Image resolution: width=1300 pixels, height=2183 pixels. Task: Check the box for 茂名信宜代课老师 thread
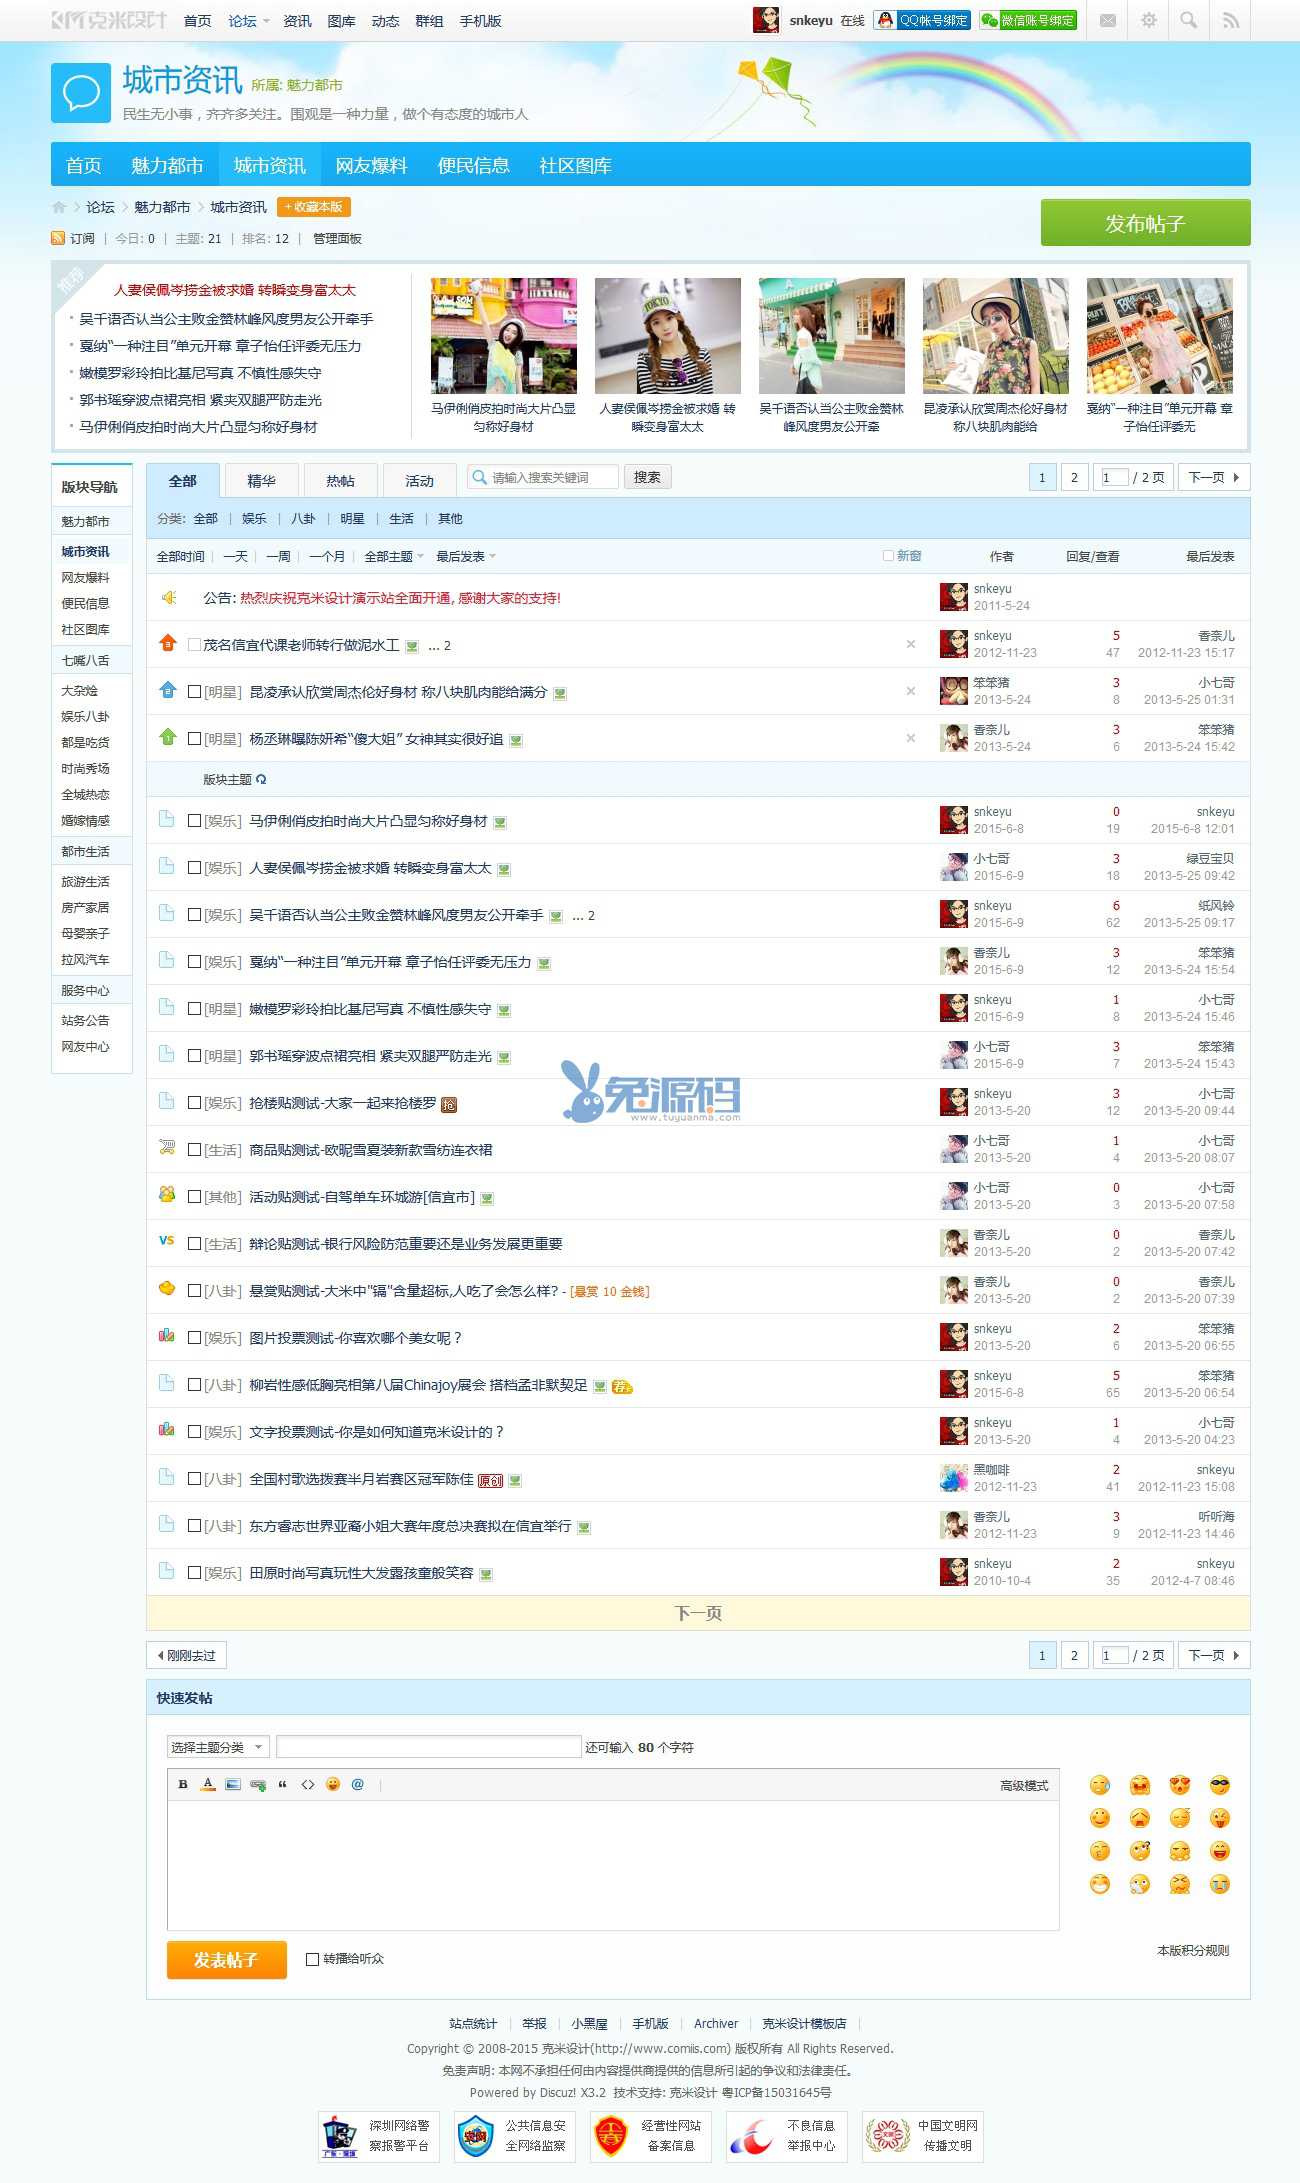click(x=195, y=645)
